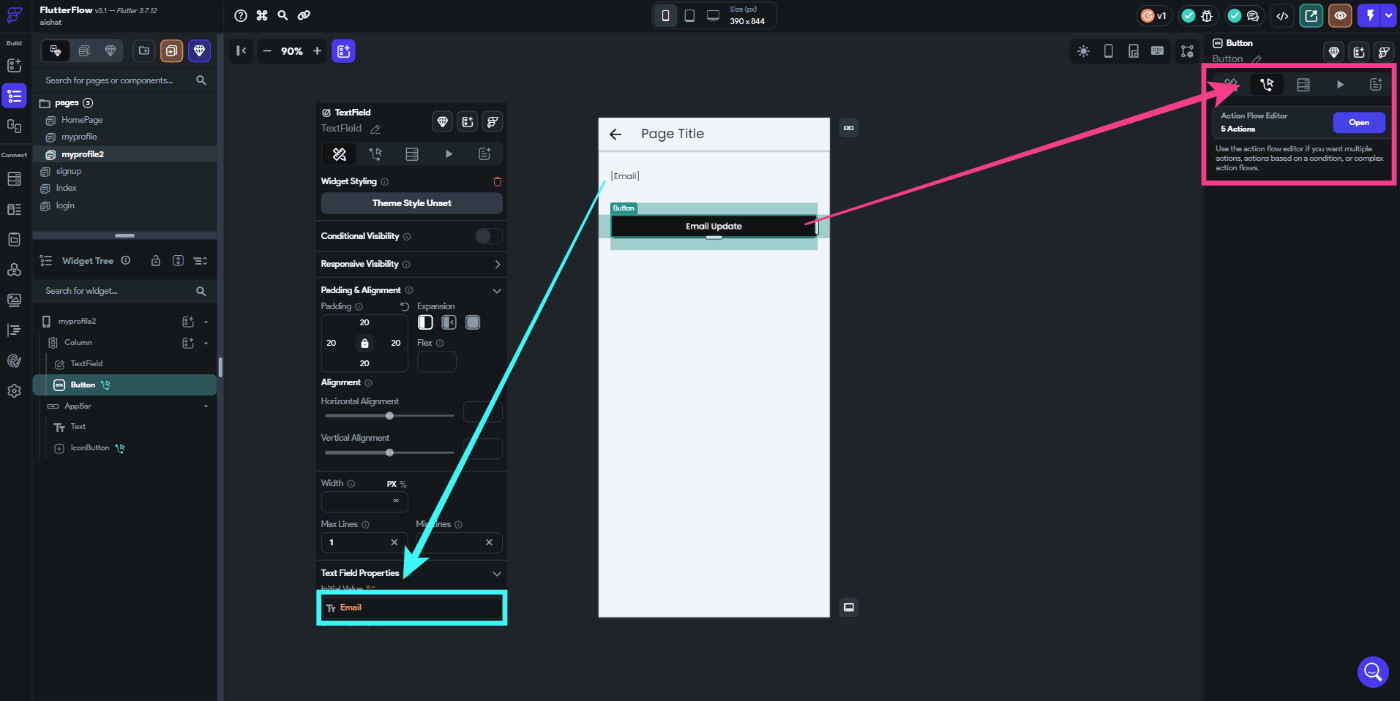
Task: Open the bug issues icon in top bar
Action: point(1207,15)
